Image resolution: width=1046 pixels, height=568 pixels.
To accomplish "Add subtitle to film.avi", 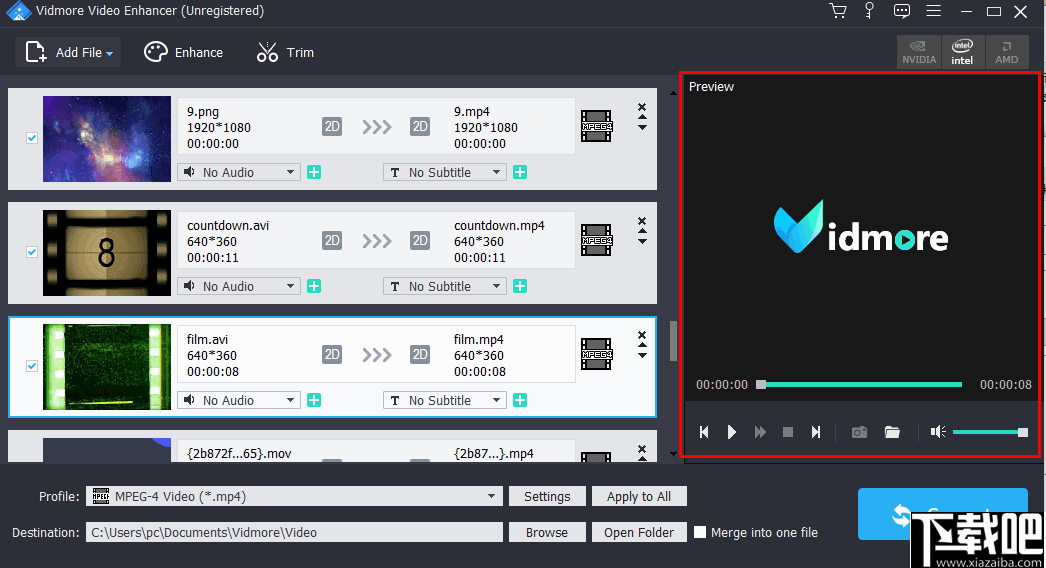I will [520, 400].
